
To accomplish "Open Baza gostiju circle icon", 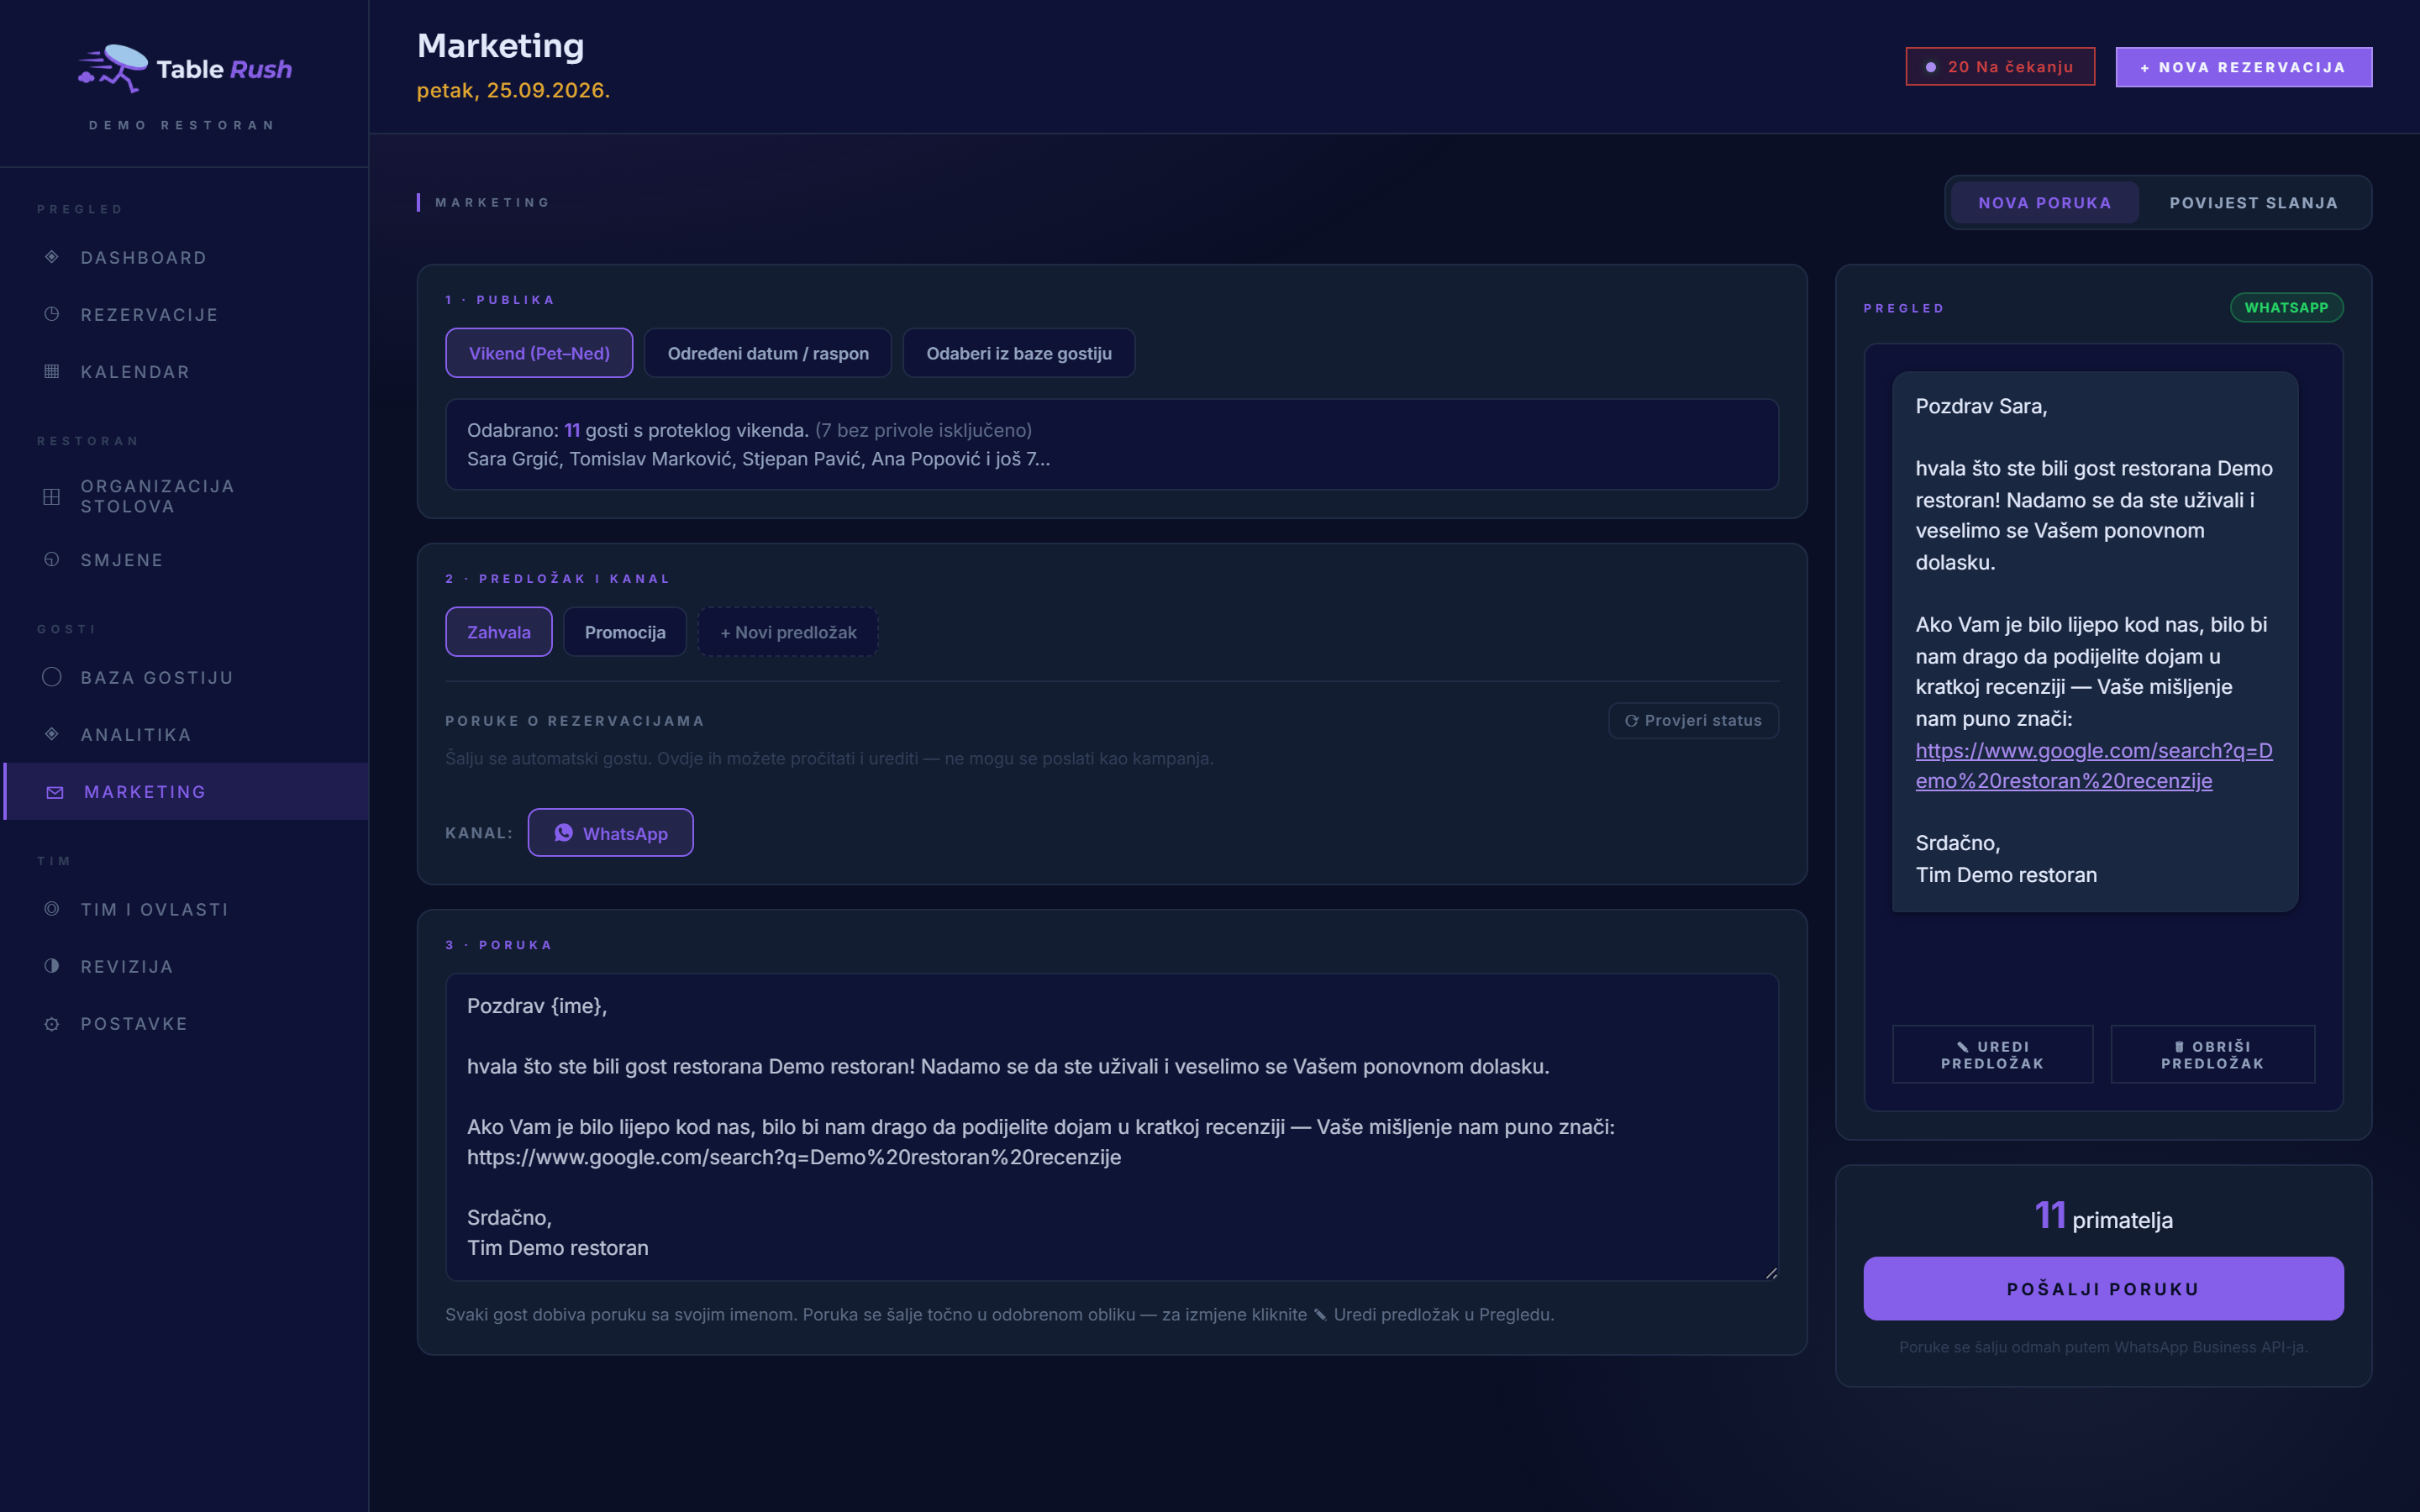I will [x=52, y=677].
